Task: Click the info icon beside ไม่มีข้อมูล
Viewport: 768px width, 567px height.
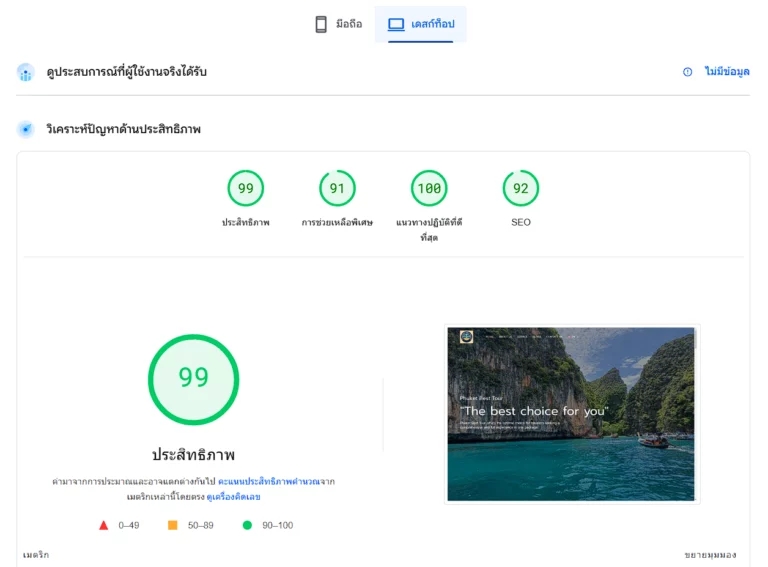Action: coord(688,72)
